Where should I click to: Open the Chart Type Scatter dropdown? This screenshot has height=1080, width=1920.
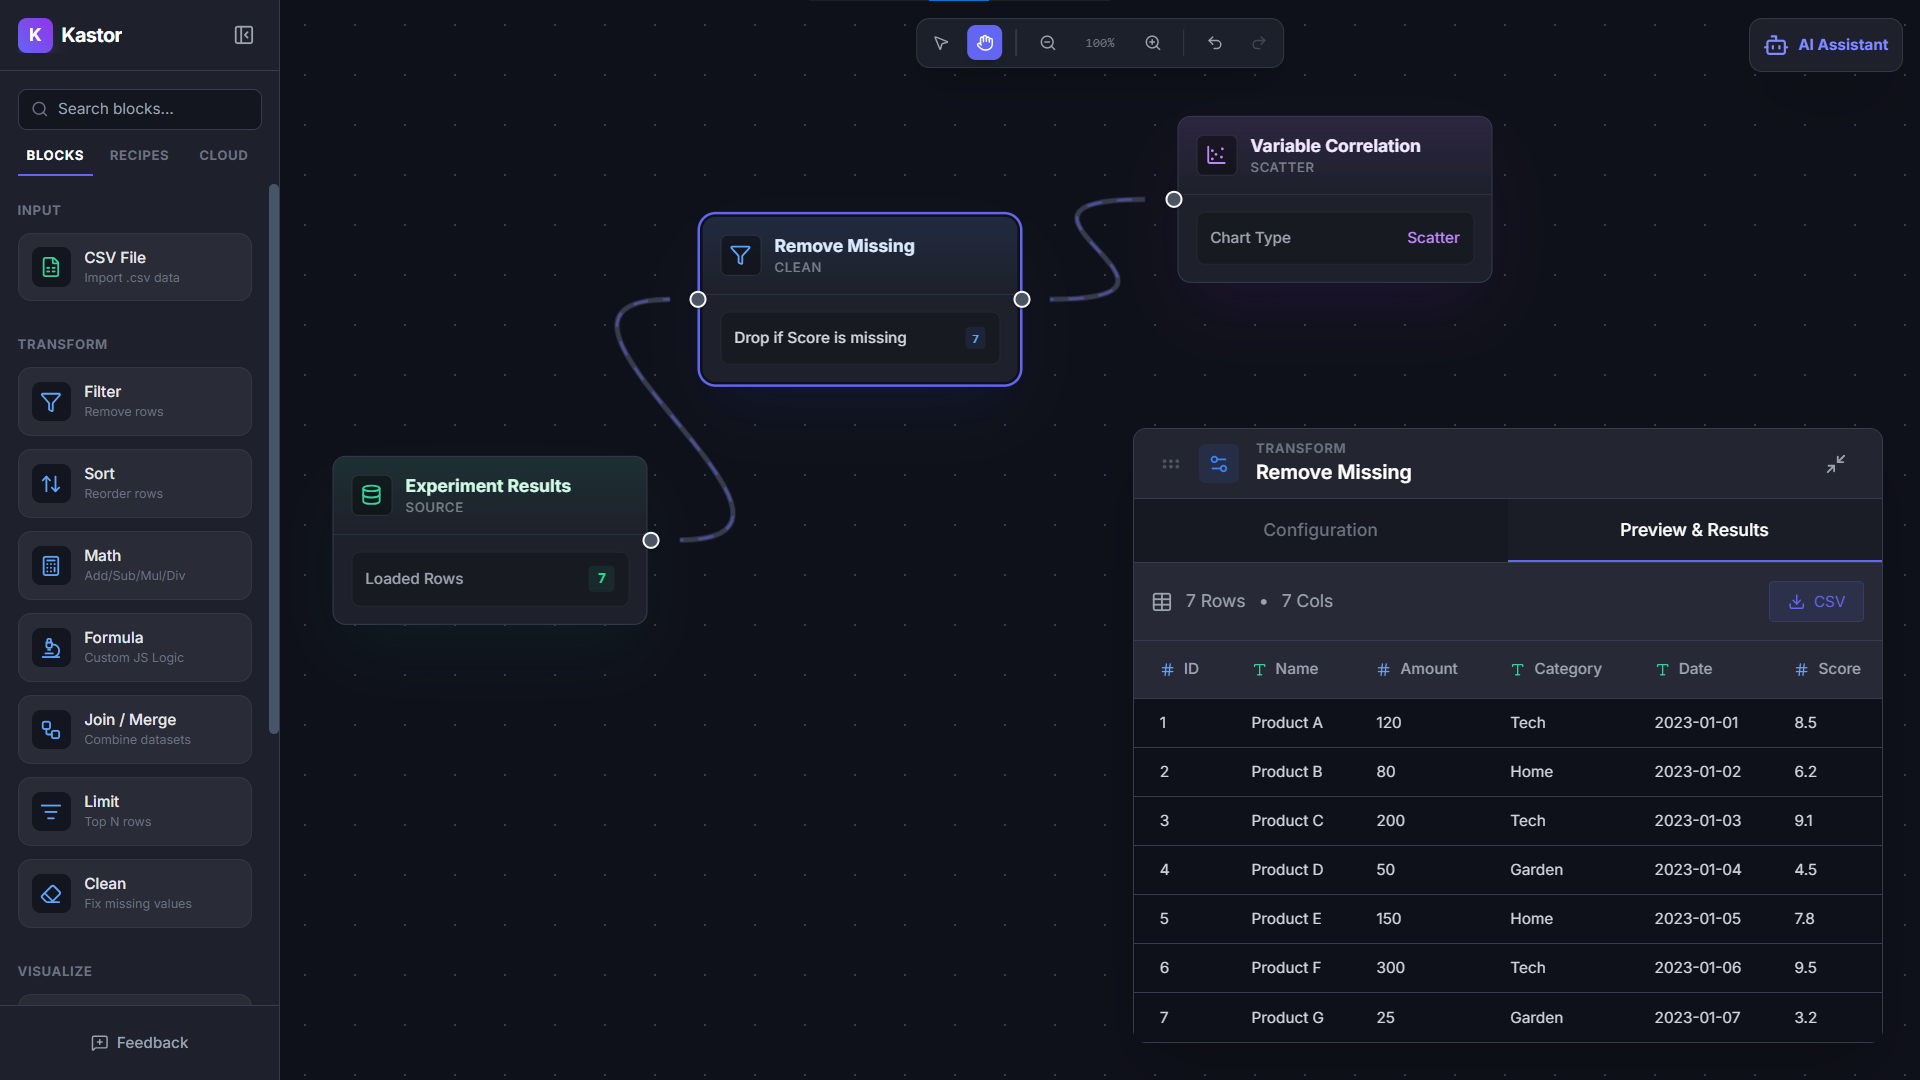tap(1335, 238)
